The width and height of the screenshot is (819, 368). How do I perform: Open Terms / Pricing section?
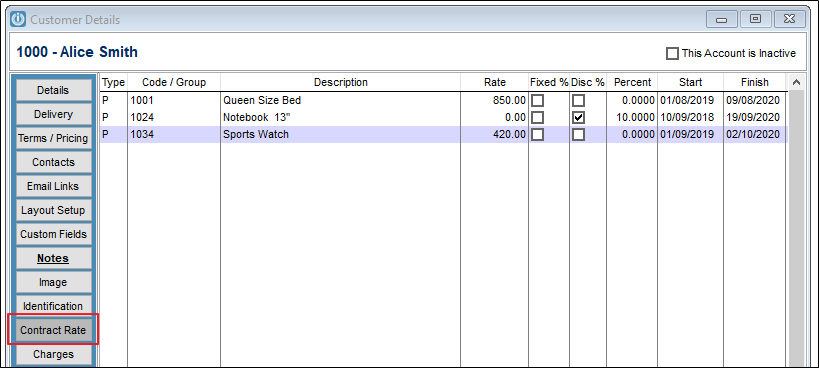click(x=53, y=138)
